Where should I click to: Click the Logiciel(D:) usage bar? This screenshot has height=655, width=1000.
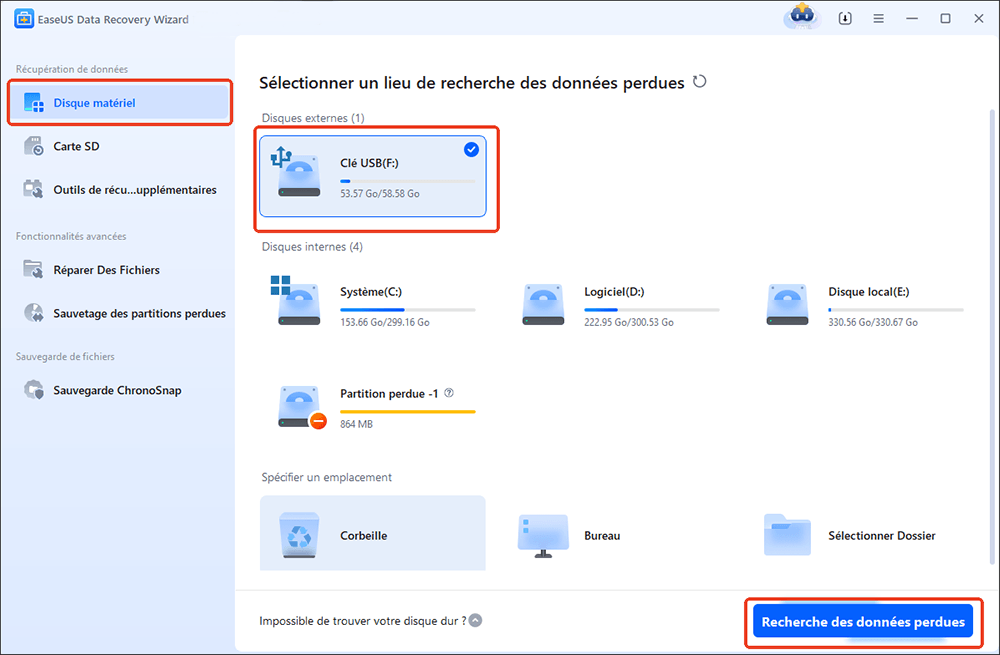click(x=652, y=310)
